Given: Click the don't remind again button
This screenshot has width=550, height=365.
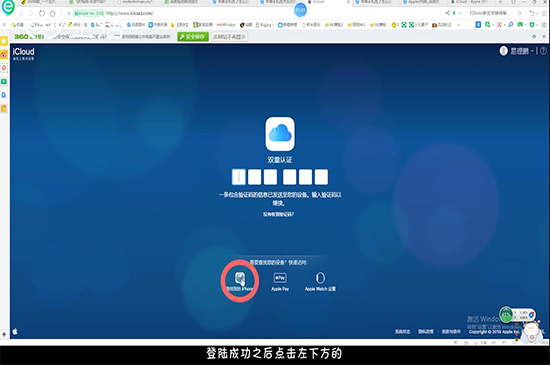Looking at the screenshot, I should (229, 37).
